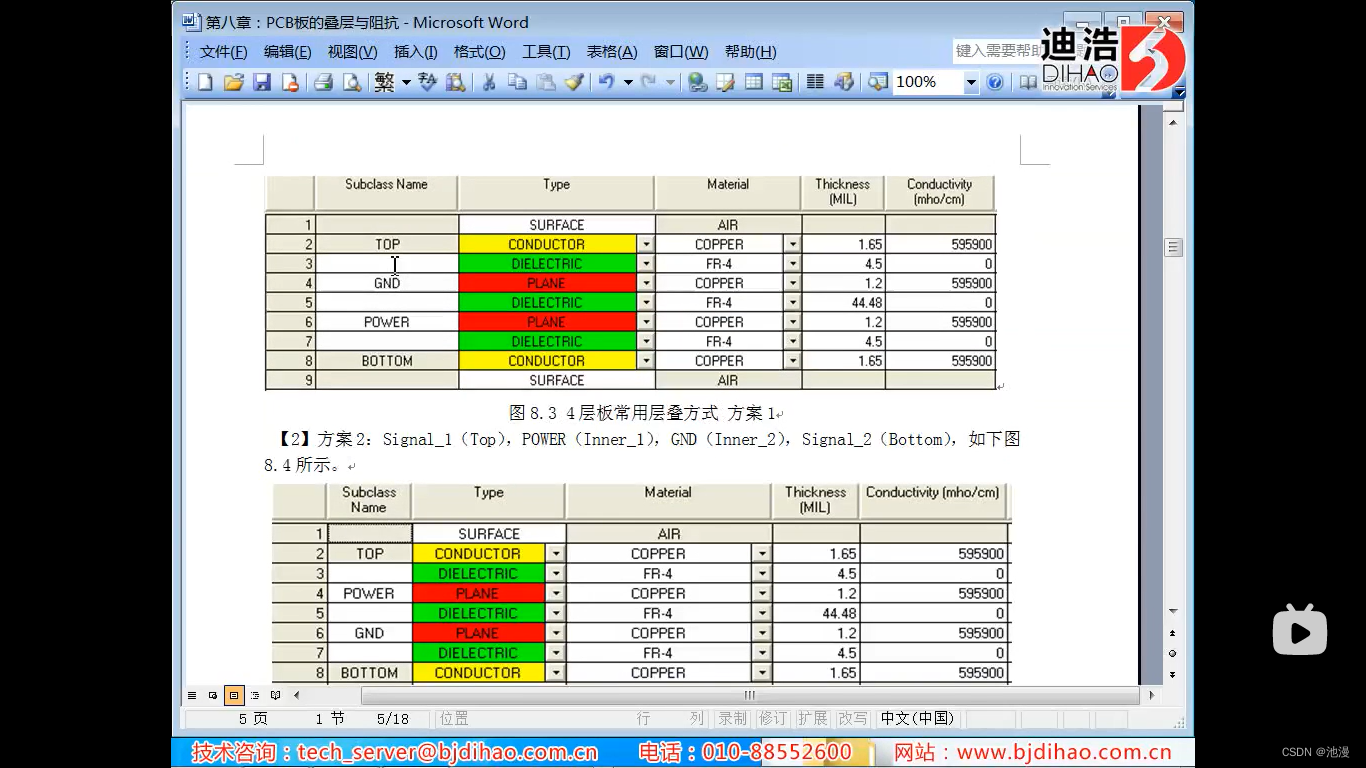Click the 中文(中国) language indicator
This screenshot has width=1366, height=768.
point(918,718)
